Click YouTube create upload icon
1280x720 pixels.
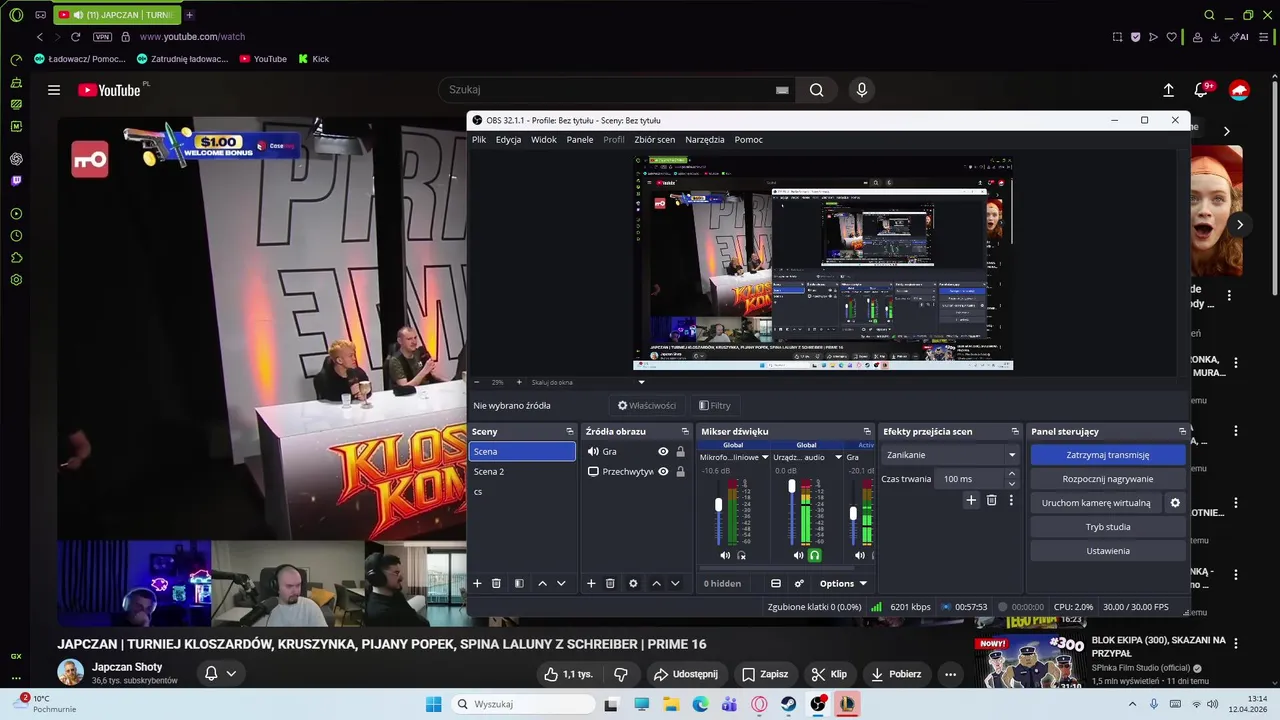coord(1168,90)
